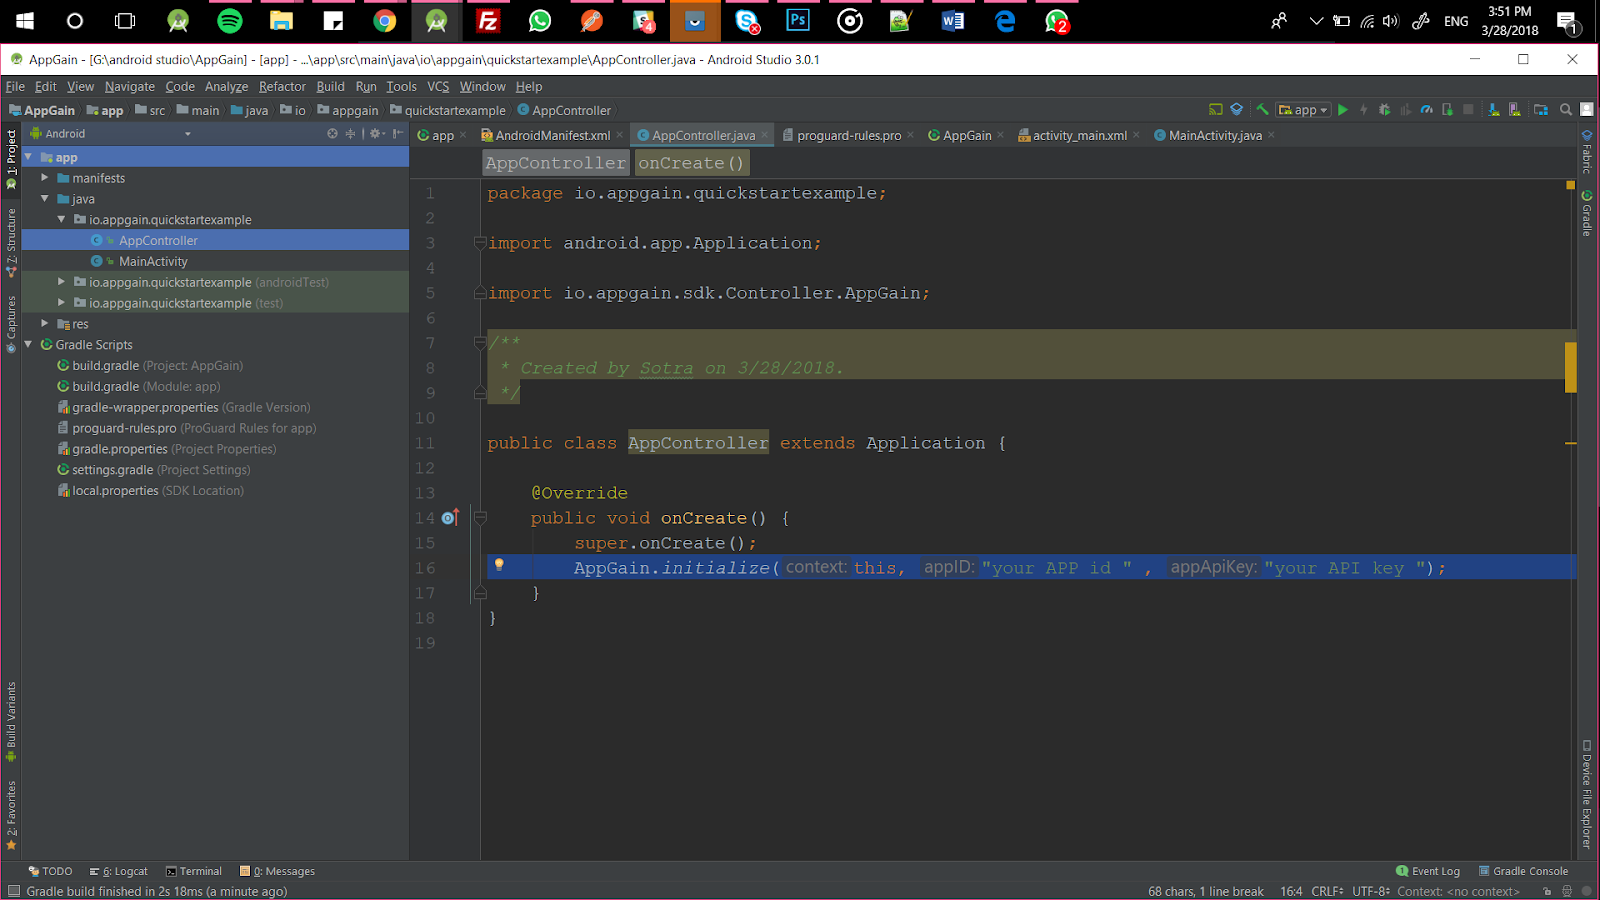
Task: Click the lightbulb intention icon on line 16
Action: (499, 566)
